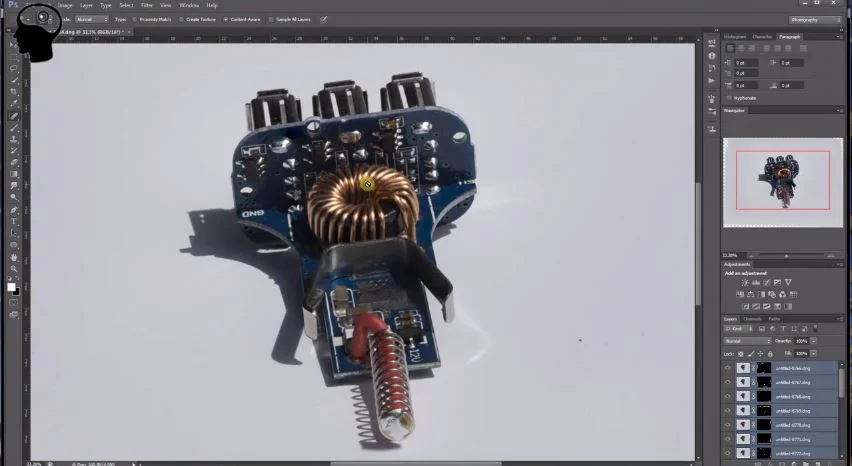
Task: Click the indent left margin field
Action: 747,62
